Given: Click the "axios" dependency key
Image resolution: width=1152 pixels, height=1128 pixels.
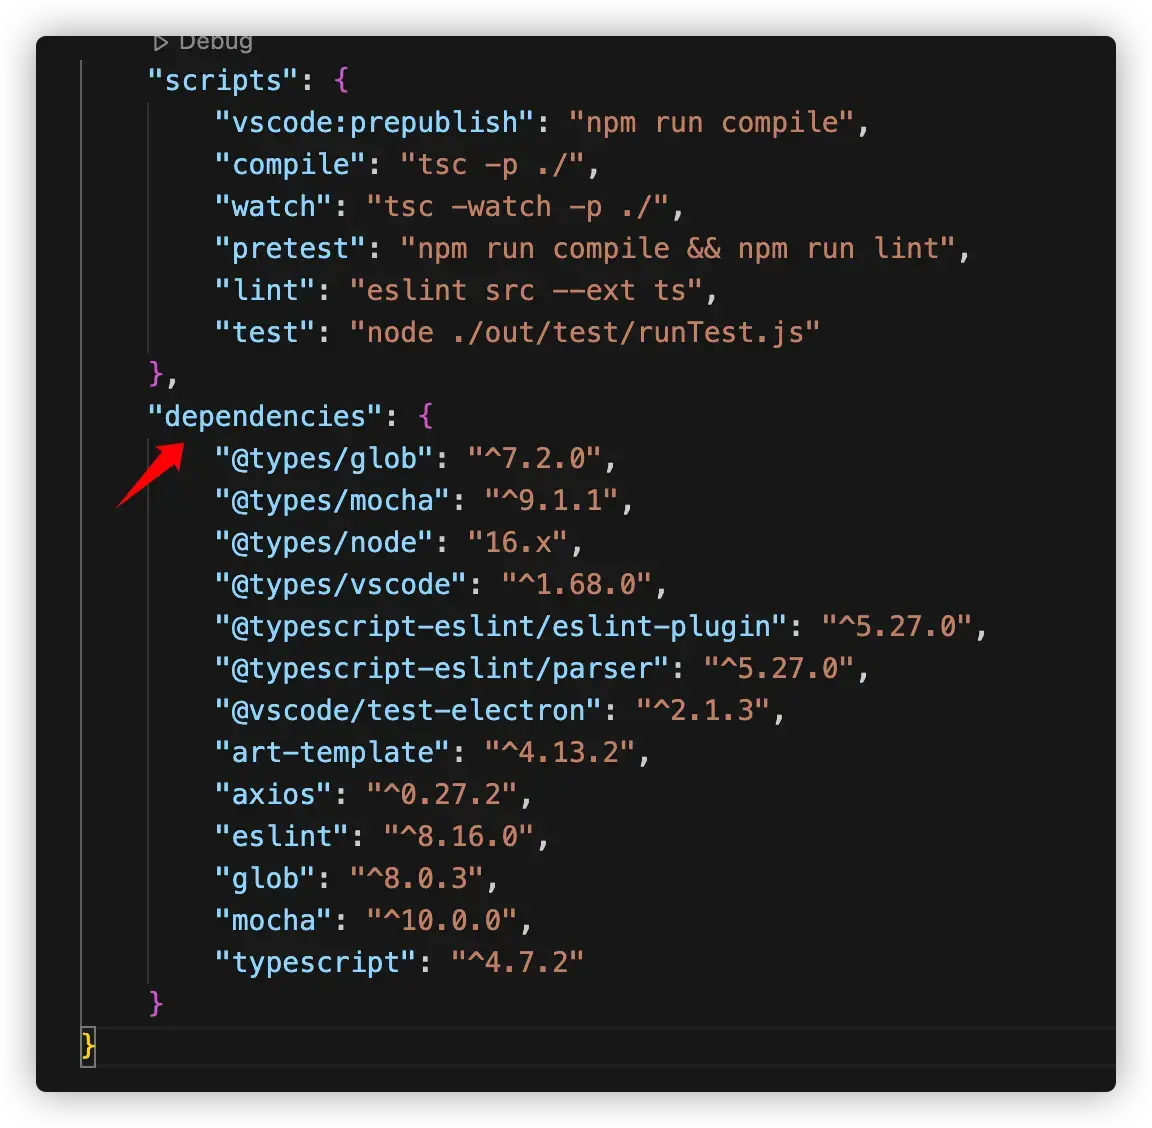Looking at the screenshot, I should 273,794.
